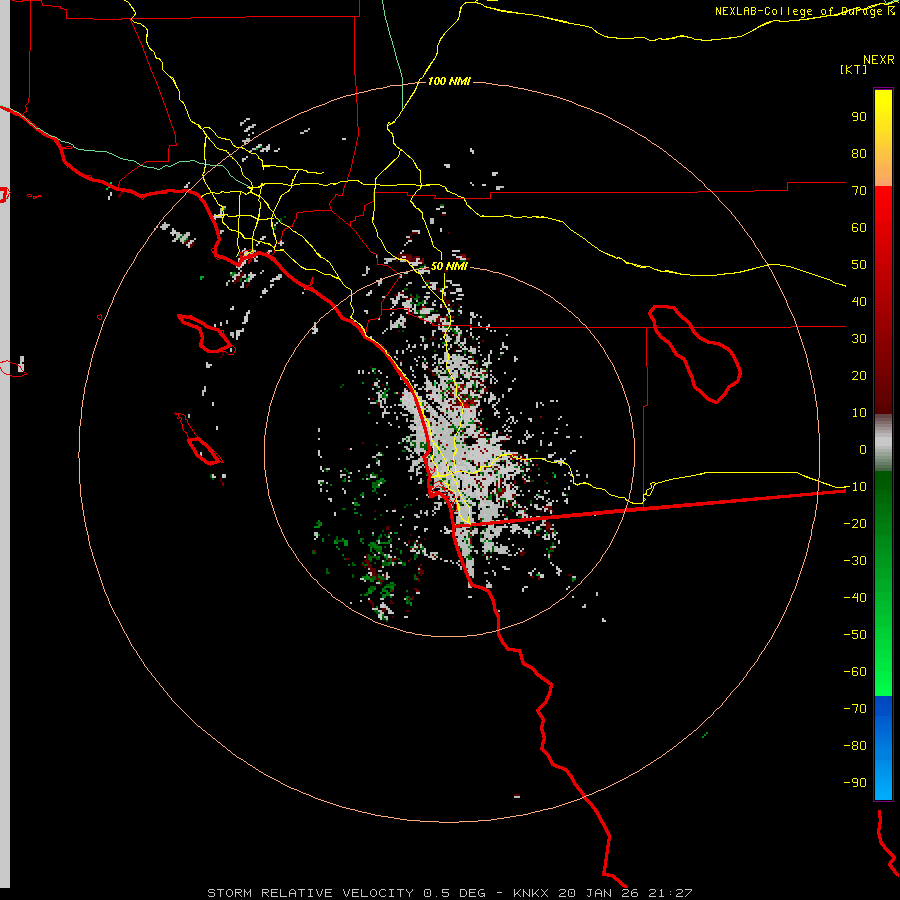Screen dimensions: 900x900
Task: Click the Salton Sea outline on the map
Action: (x=695, y=354)
